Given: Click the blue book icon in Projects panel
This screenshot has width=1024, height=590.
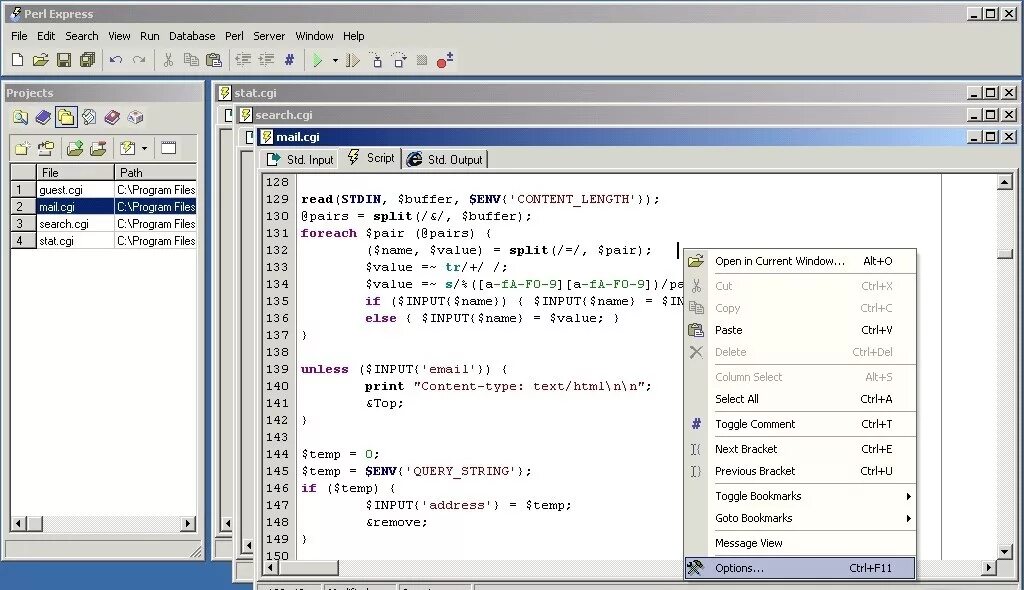Looking at the screenshot, I should pos(43,117).
